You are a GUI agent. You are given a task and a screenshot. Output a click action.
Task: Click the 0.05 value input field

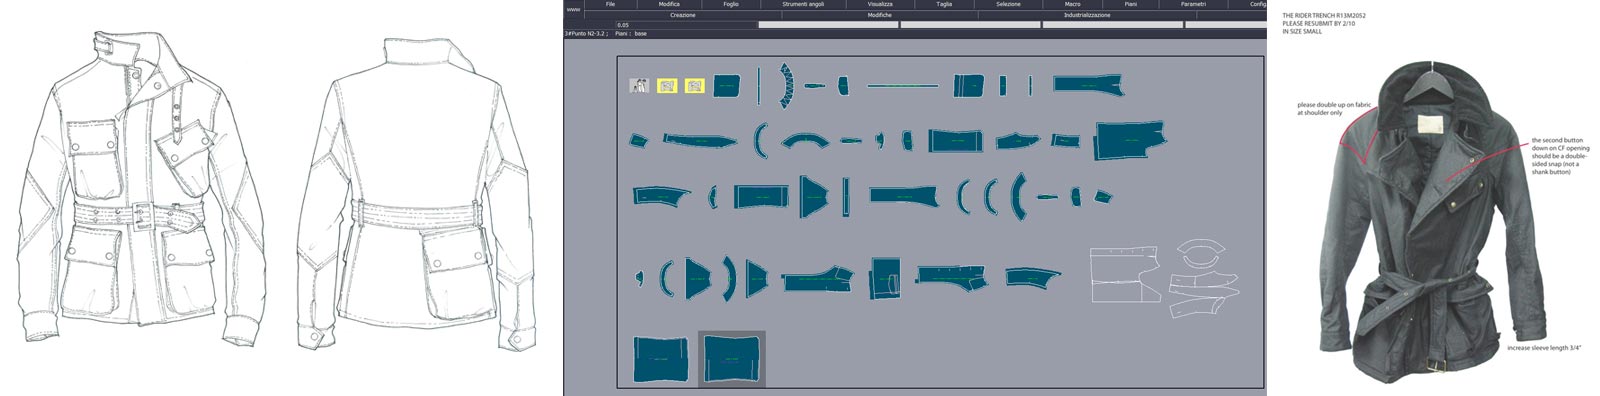[686, 25]
